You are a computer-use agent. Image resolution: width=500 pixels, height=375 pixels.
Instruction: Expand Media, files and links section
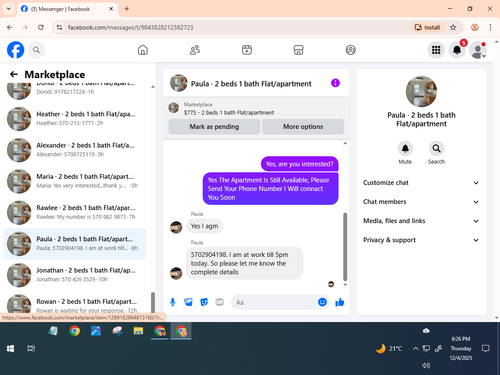click(x=421, y=221)
